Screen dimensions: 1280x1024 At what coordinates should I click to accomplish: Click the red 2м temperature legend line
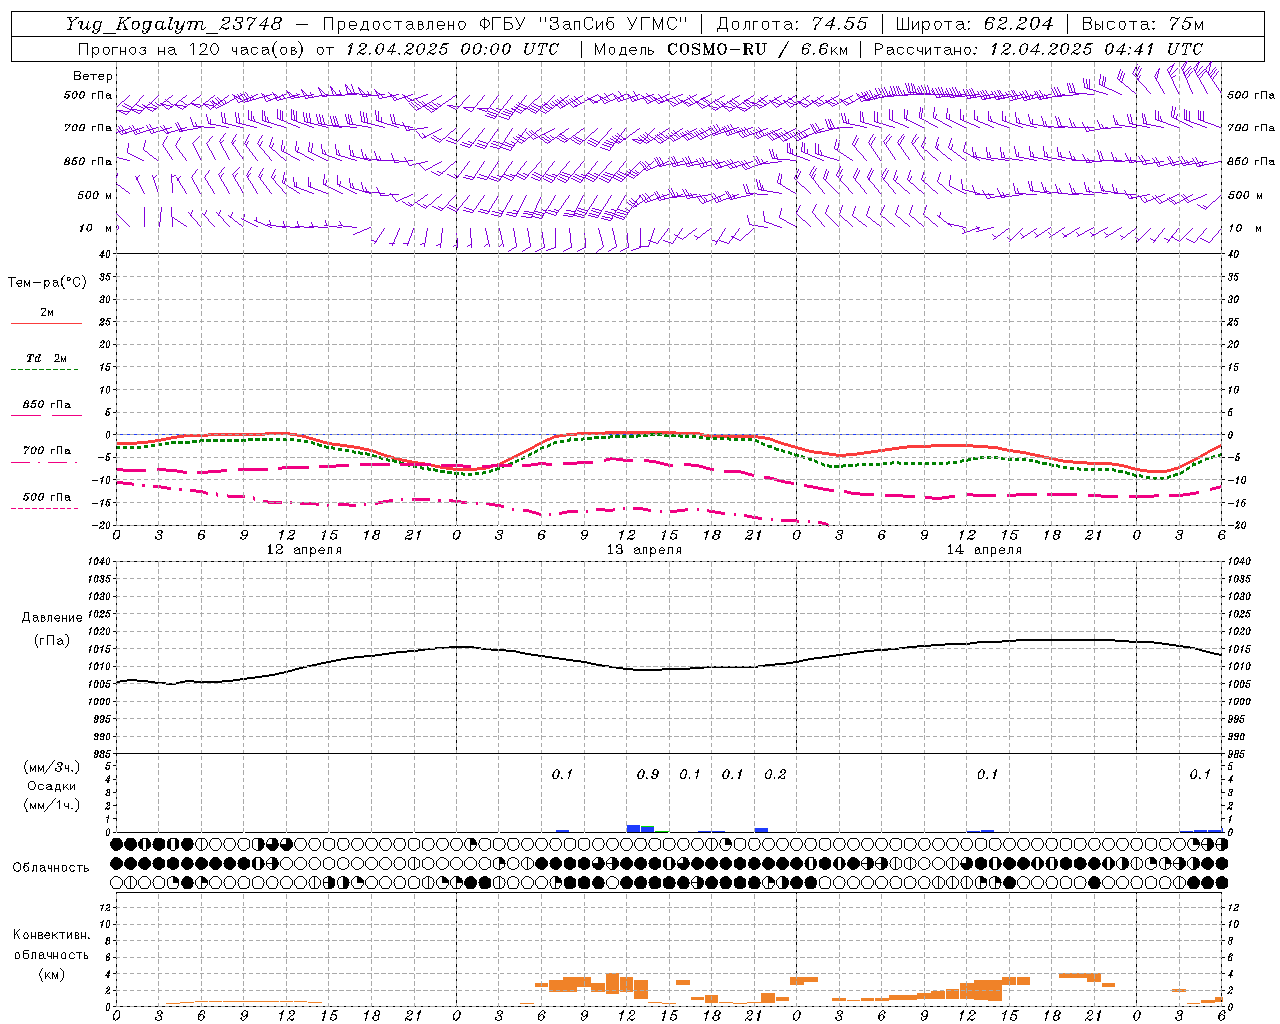[x=46, y=324]
